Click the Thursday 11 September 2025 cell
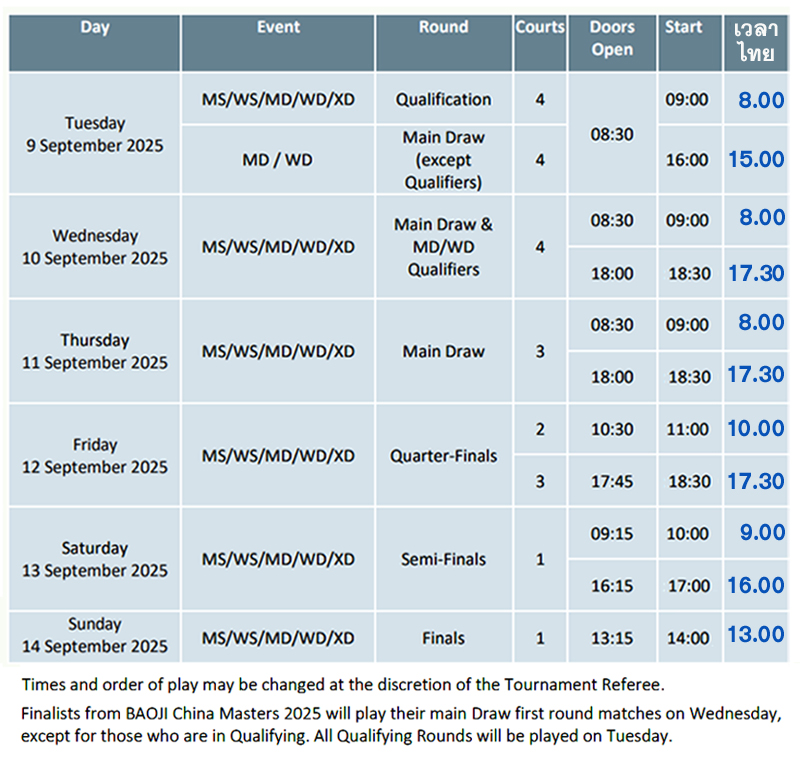800x760 pixels. (94, 351)
